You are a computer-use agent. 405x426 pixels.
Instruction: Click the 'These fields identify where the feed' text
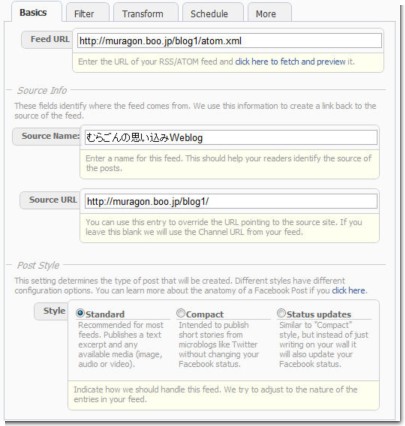(x=195, y=111)
